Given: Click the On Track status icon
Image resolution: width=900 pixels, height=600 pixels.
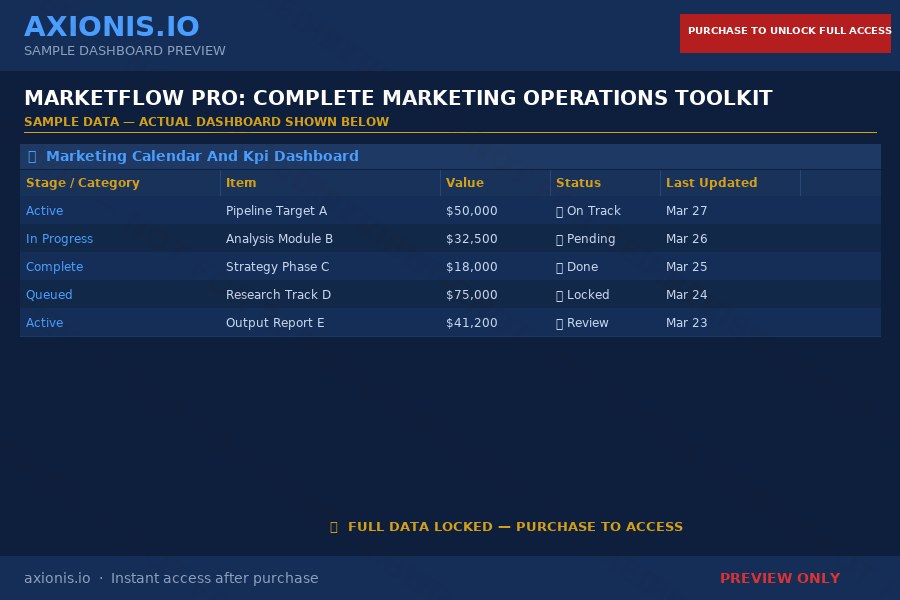Looking at the screenshot, I should pyautogui.click(x=560, y=211).
